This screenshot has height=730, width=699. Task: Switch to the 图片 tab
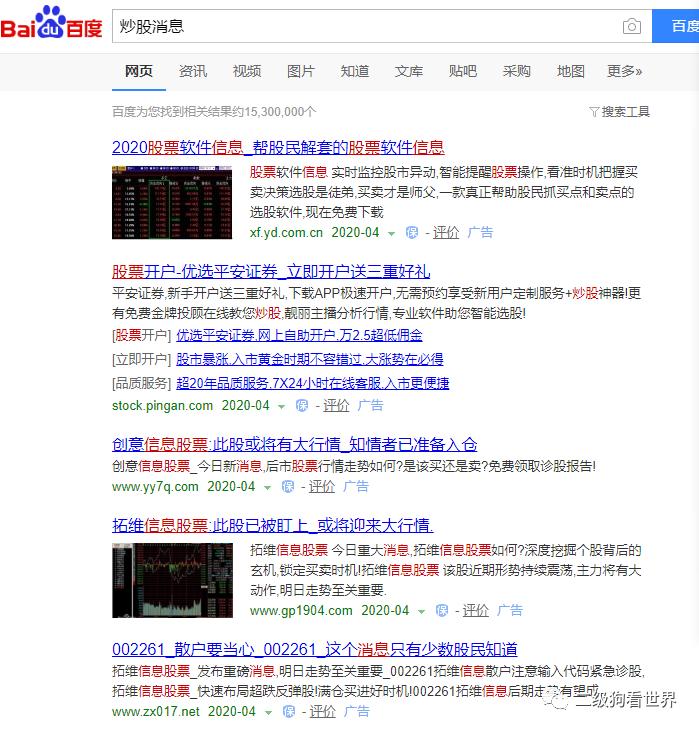[x=301, y=71]
